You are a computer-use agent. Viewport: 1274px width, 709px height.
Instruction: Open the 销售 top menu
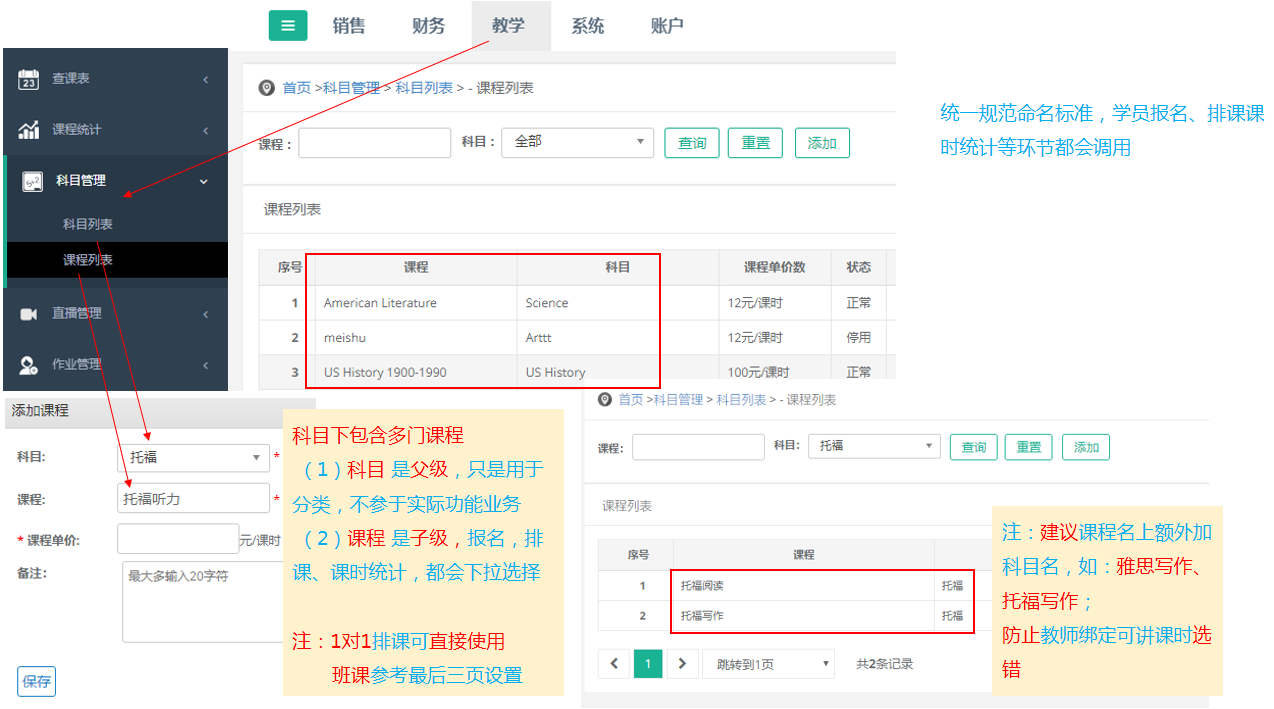click(349, 26)
